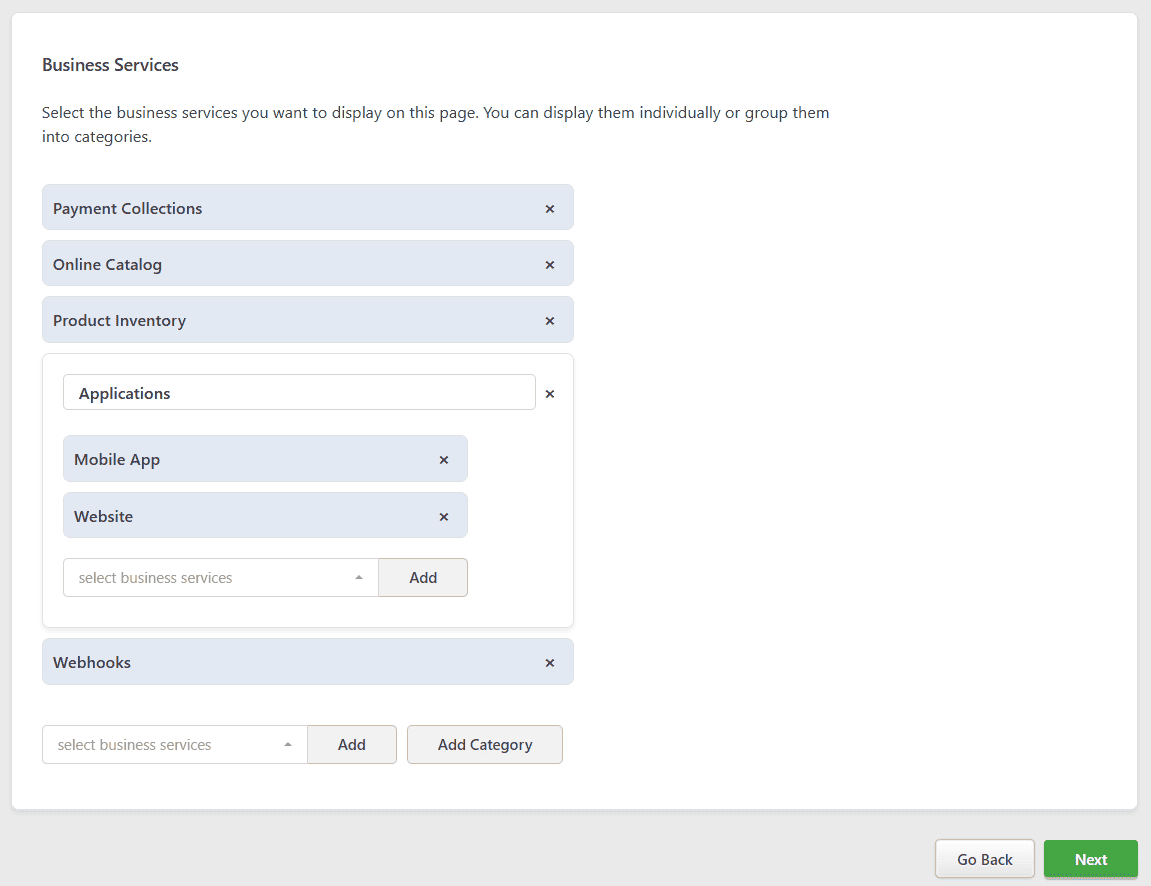Image resolution: width=1151 pixels, height=886 pixels.
Task: Open the bottom select business services dropdown
Action: coord(174,745)
